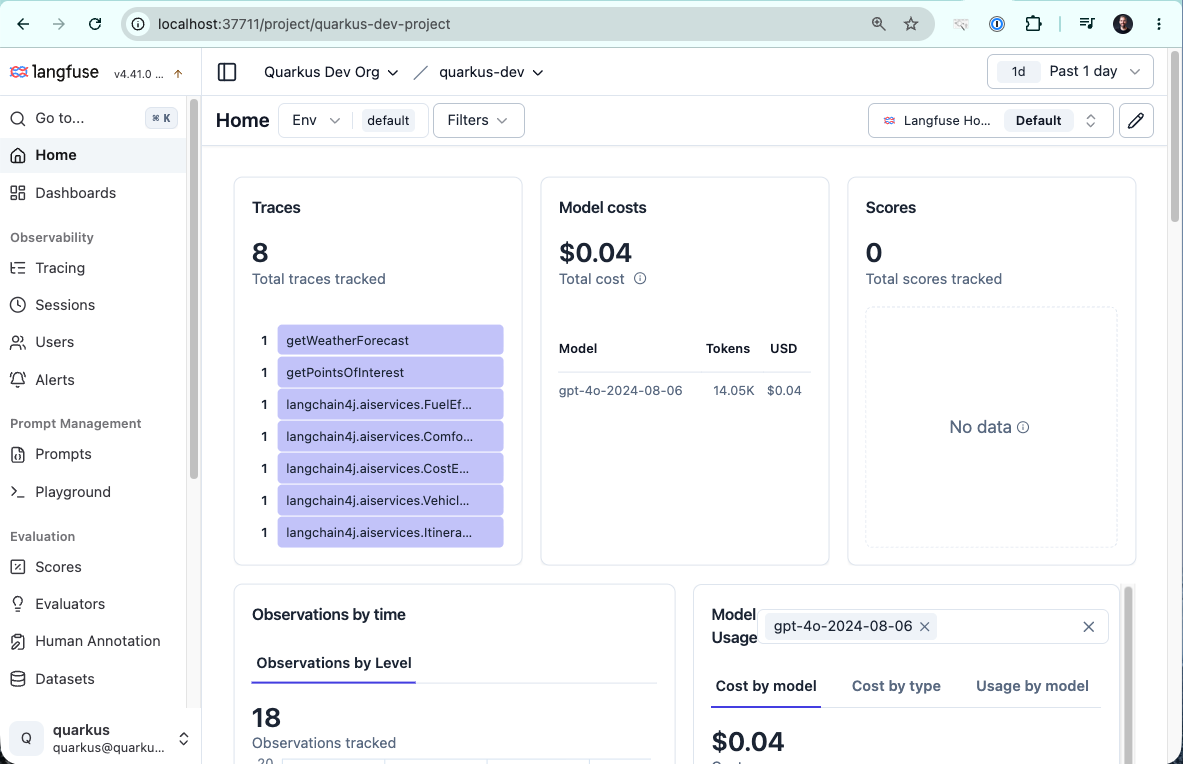The width and height of the screenshot is (1183, 764).
Task: Click the default environment tag
Action: click(388, 121)
